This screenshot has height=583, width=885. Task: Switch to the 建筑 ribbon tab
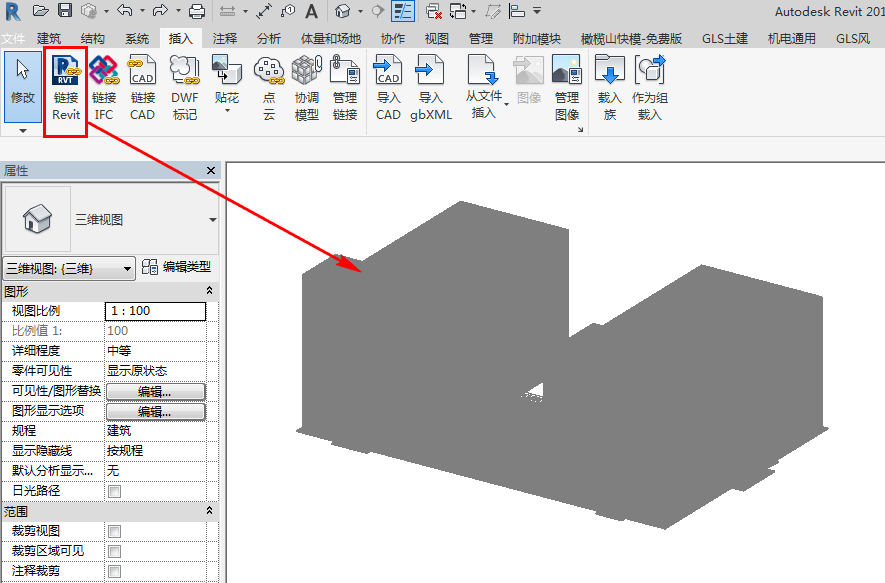(49, 38)
